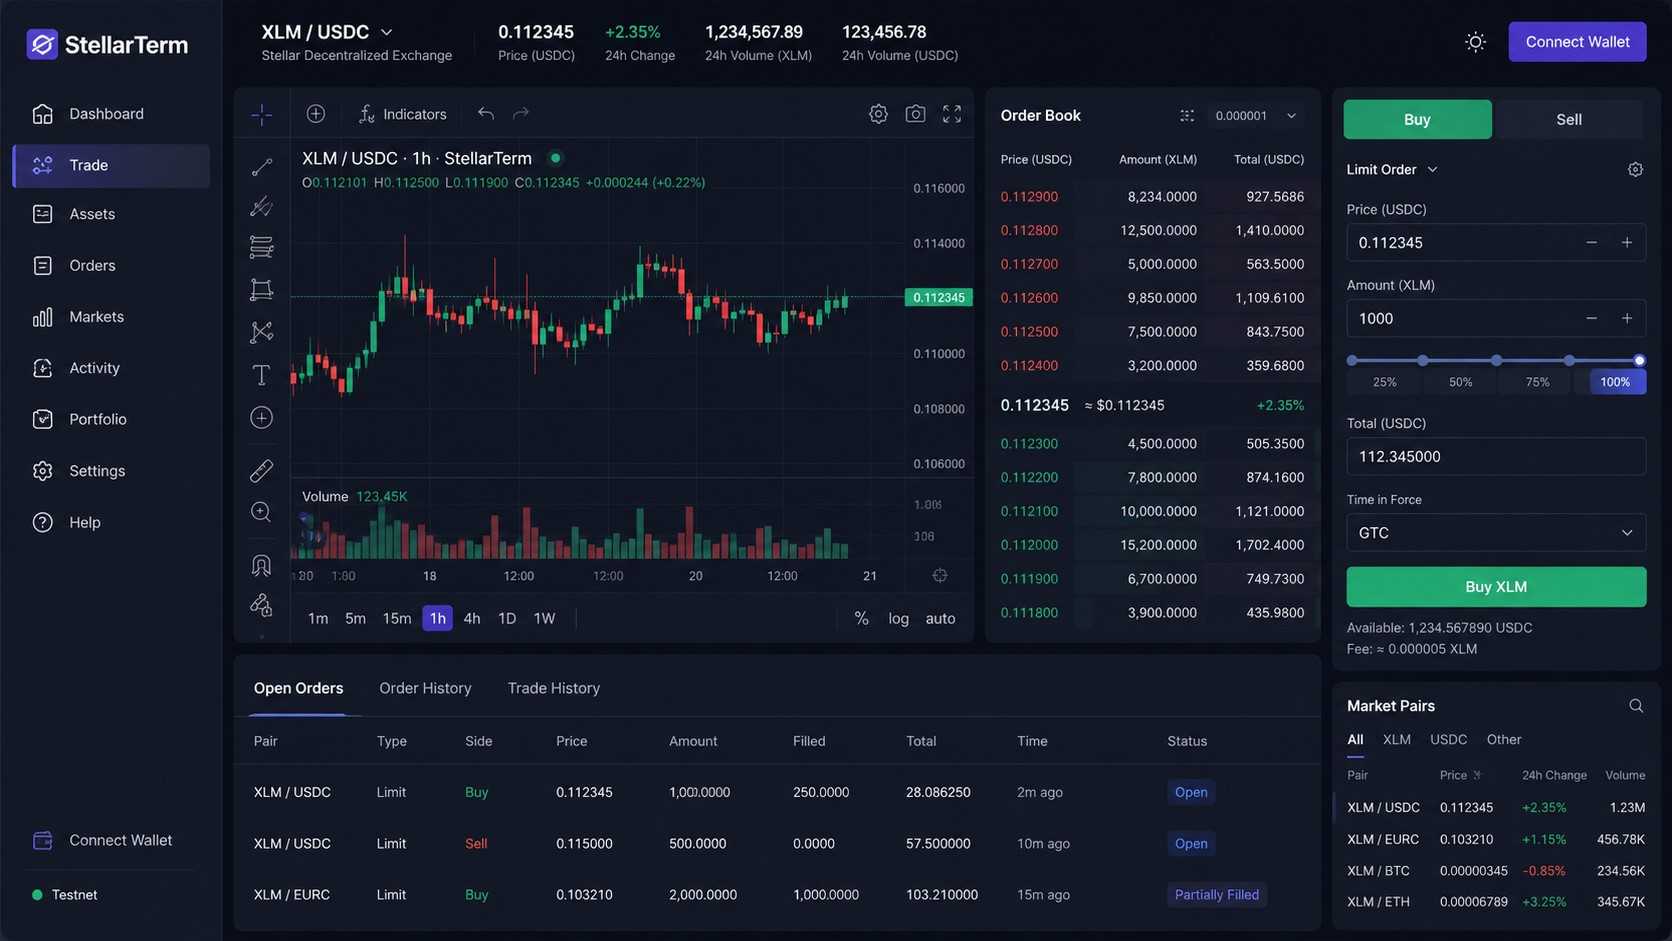The image size is (1672, 941).
Task: Click the amount slider 100% handle
Action: [x=1639, y=360]
